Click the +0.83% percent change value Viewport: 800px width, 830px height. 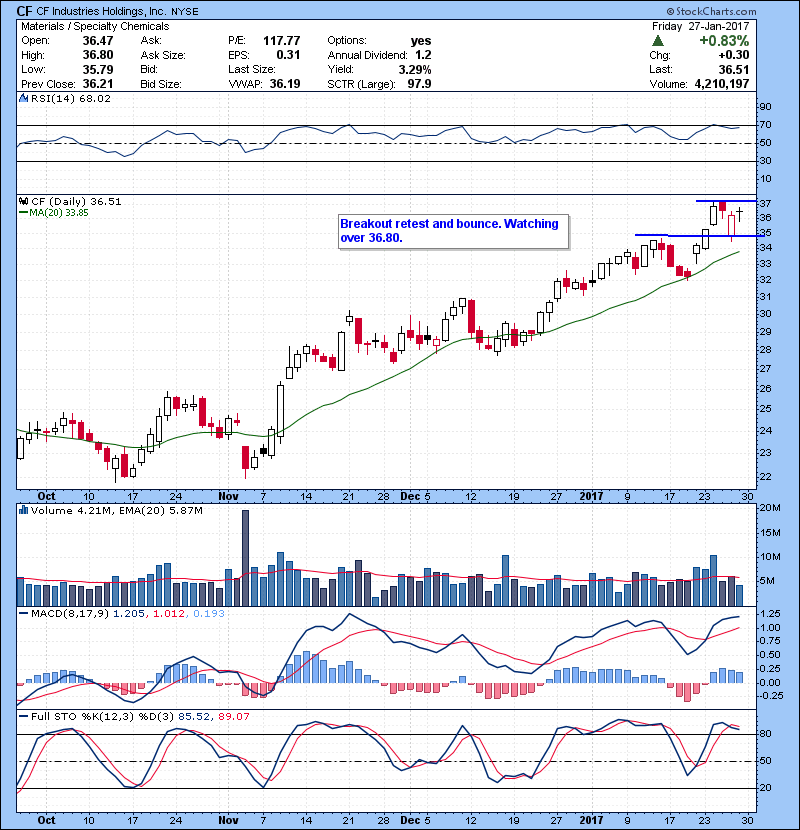(x=724, y=41)
